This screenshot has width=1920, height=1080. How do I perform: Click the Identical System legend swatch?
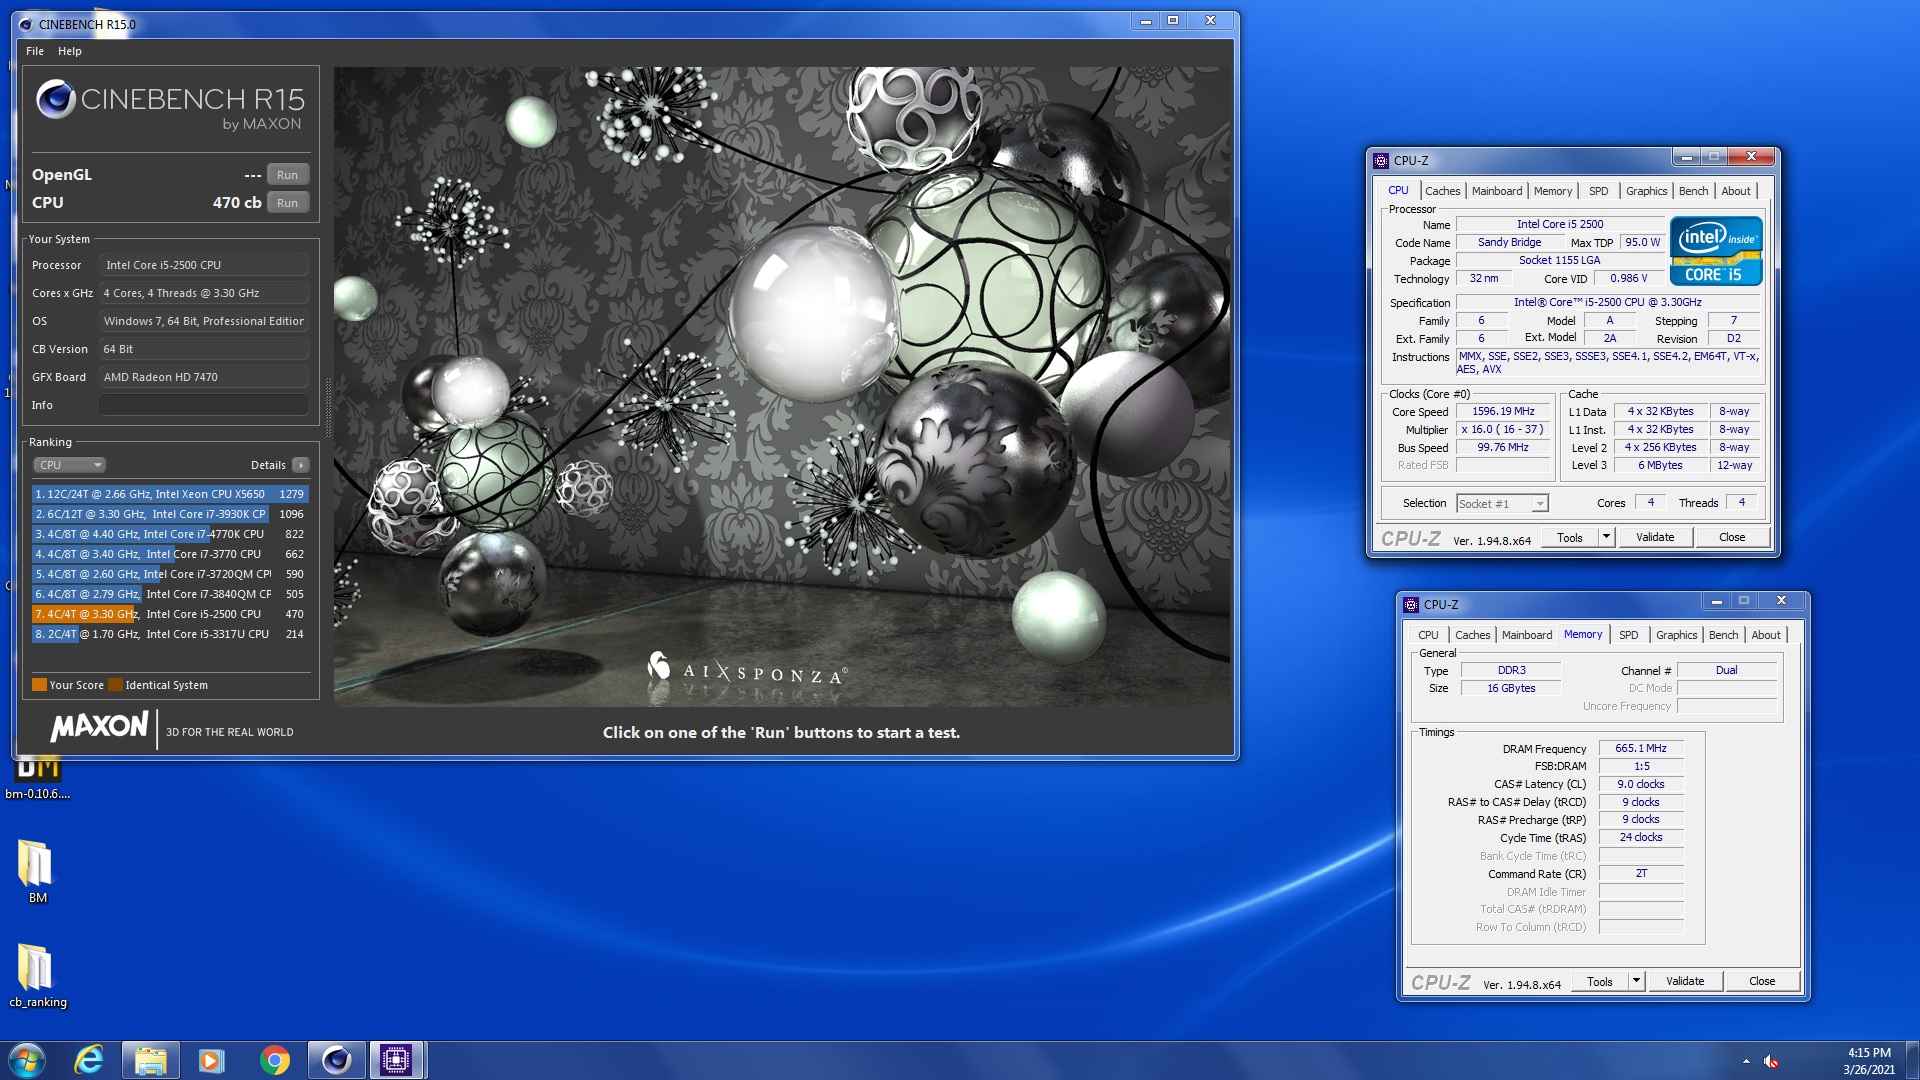point(115,685)
